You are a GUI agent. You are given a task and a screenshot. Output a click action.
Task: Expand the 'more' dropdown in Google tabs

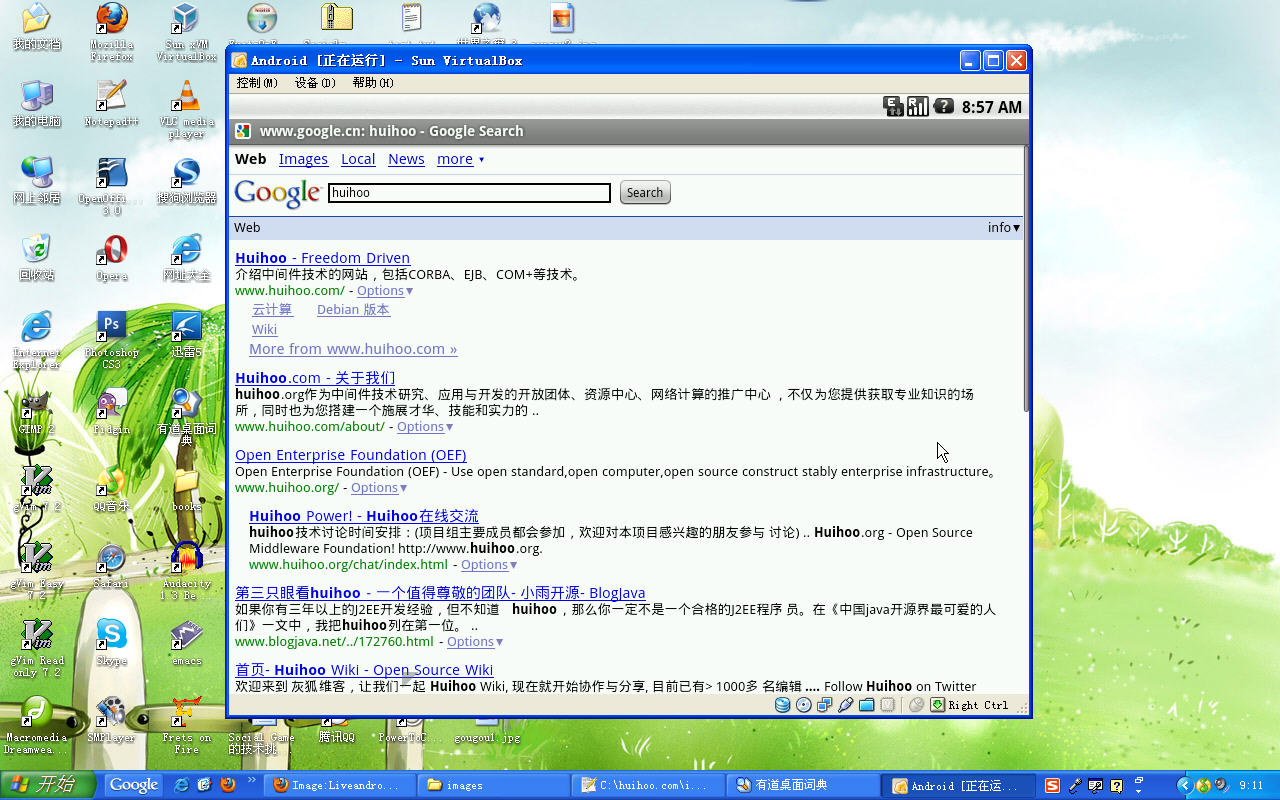[460, 159]
